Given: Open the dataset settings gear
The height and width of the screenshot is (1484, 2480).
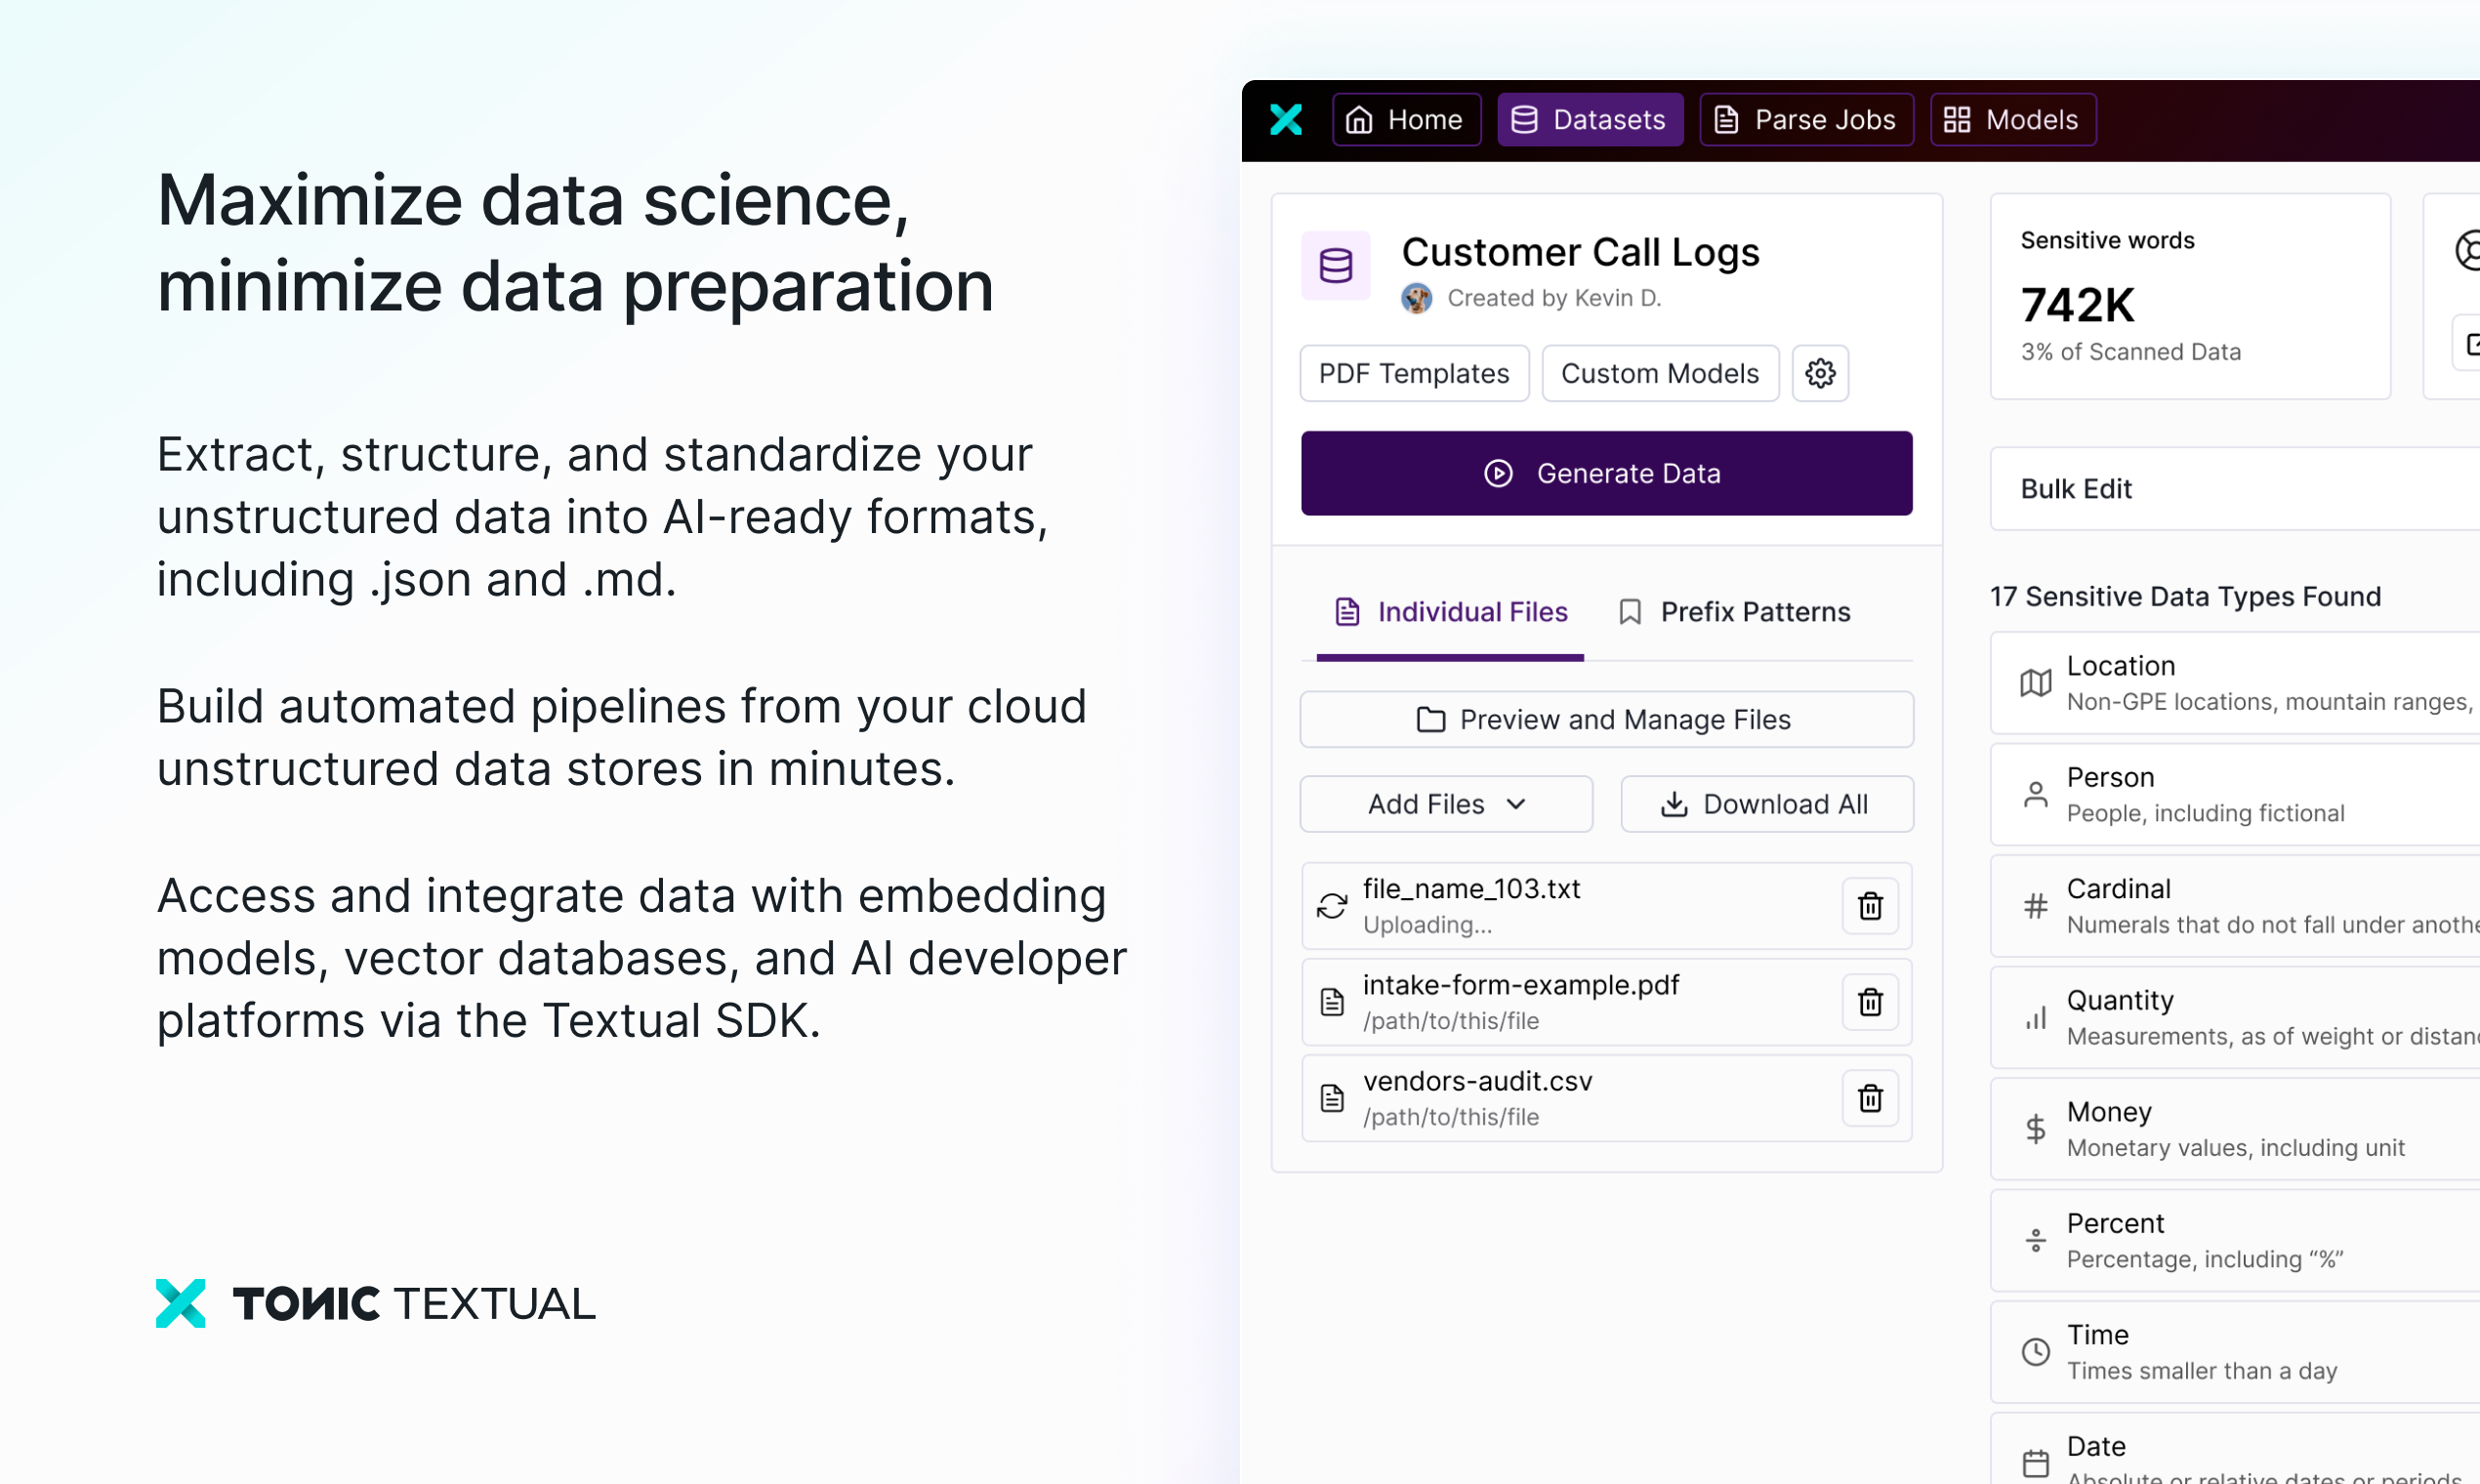Looking at the screenshot, I should tap(1820, 373).
